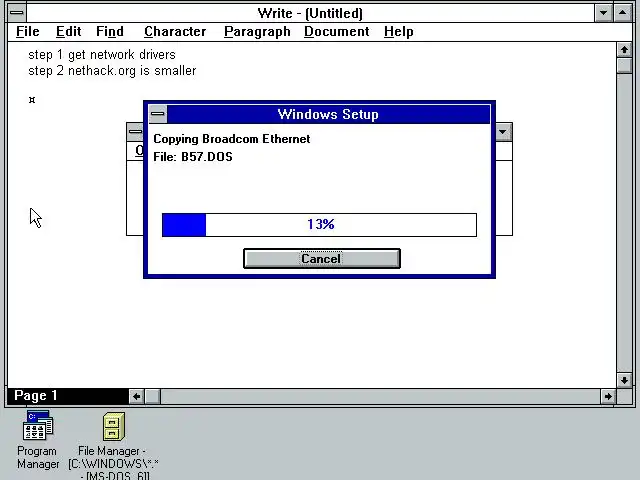Click the end-of-document marker in Write
This screenshot has height=480, width=640.
pyautogui.click(x=32, y=100)
